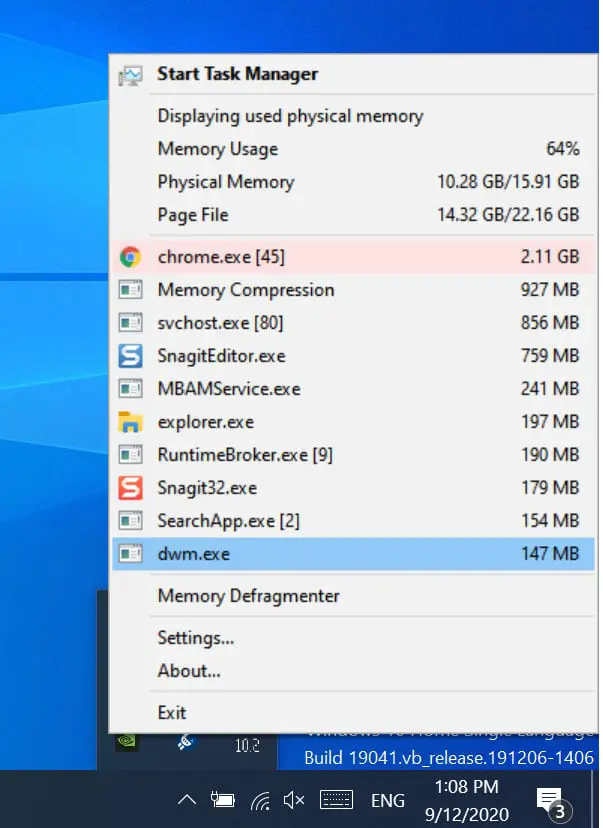Click the Task Manager monitor icon
Viewport: 603px width, 828px height.
[x=130, y=76]
